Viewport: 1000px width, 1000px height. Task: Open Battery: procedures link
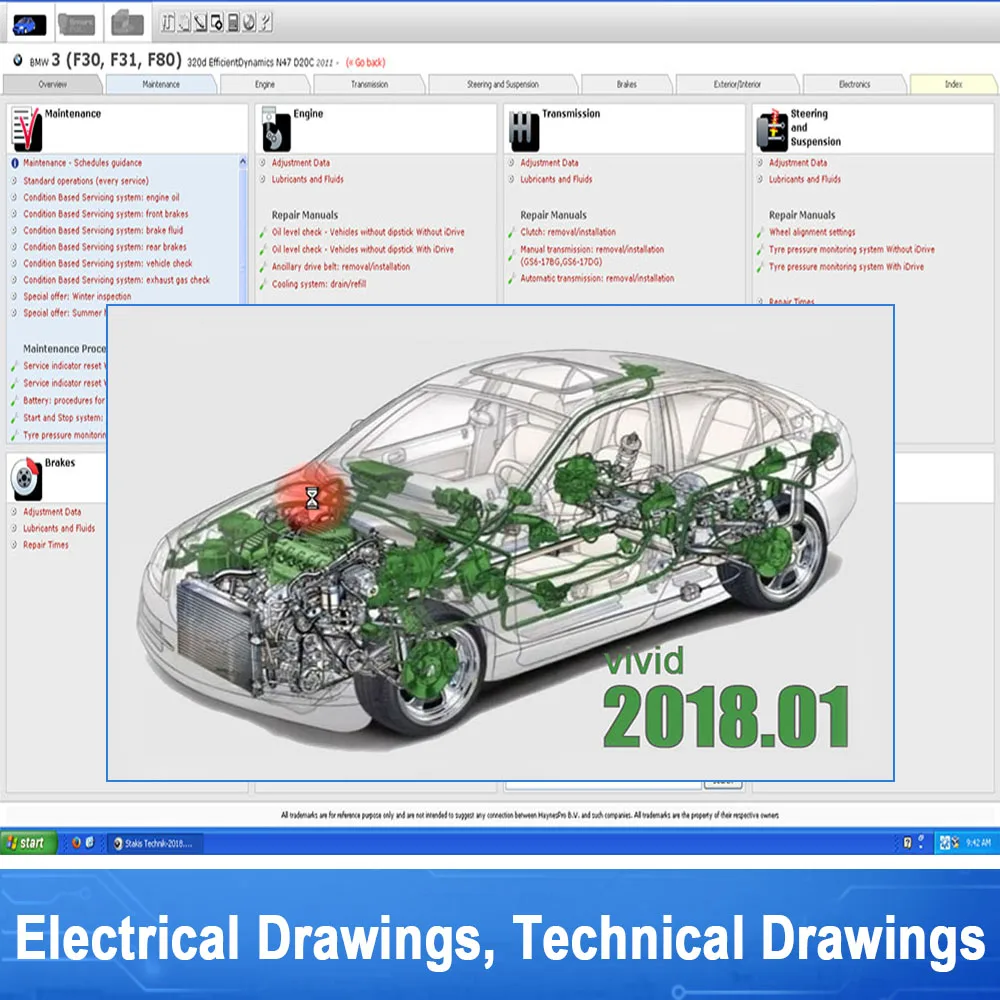coord(64,401)
